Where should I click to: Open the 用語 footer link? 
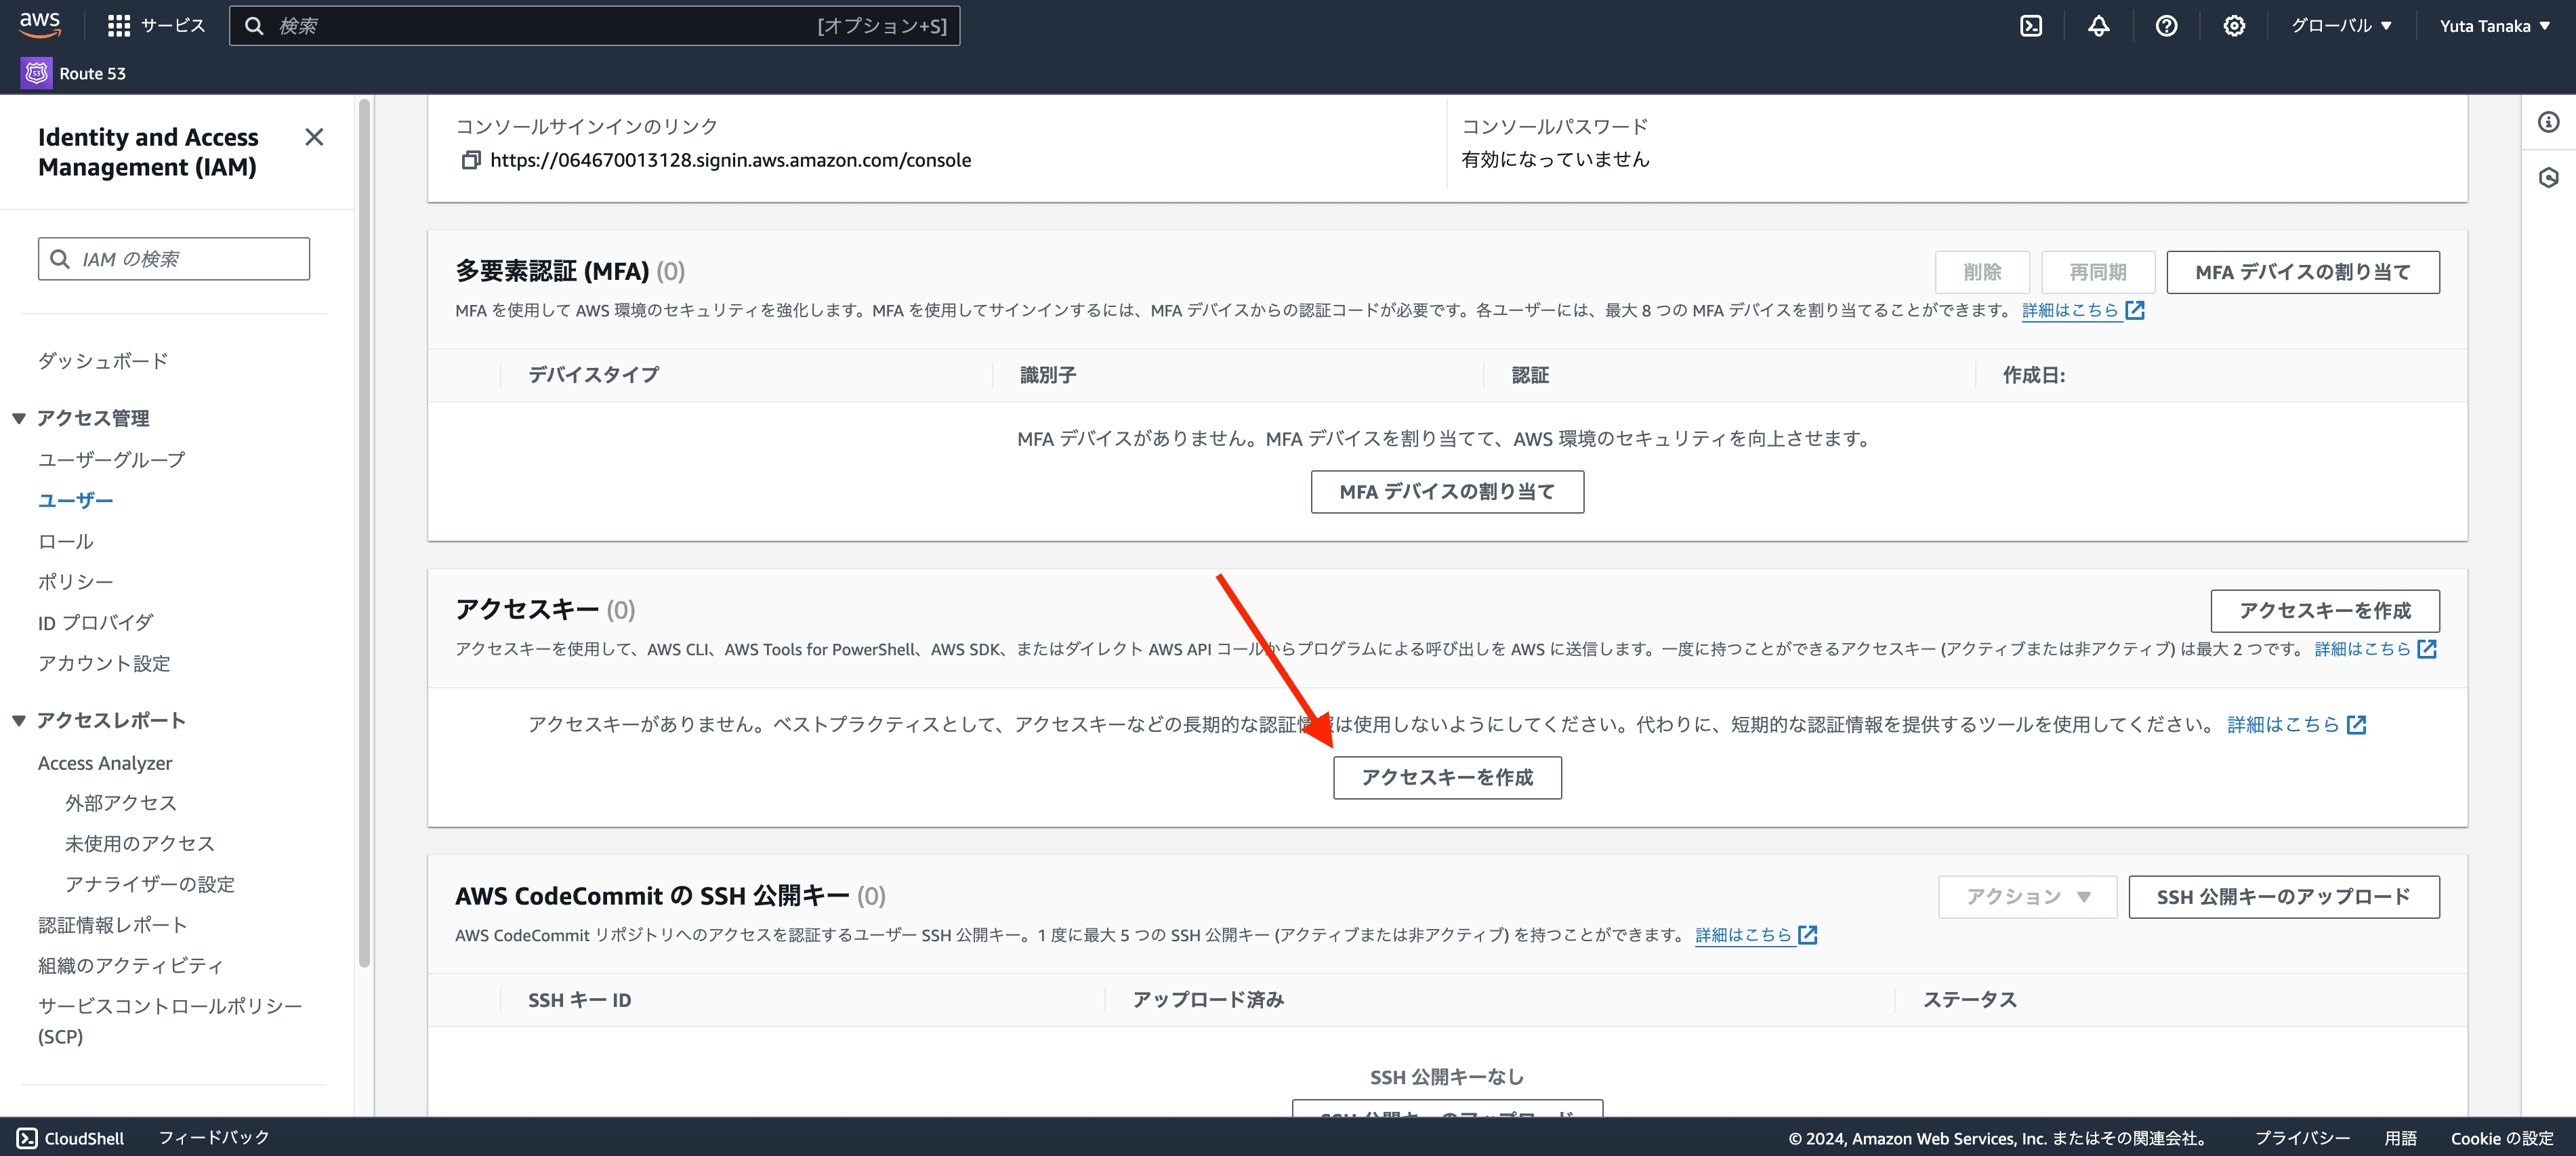[2400, 1139]
